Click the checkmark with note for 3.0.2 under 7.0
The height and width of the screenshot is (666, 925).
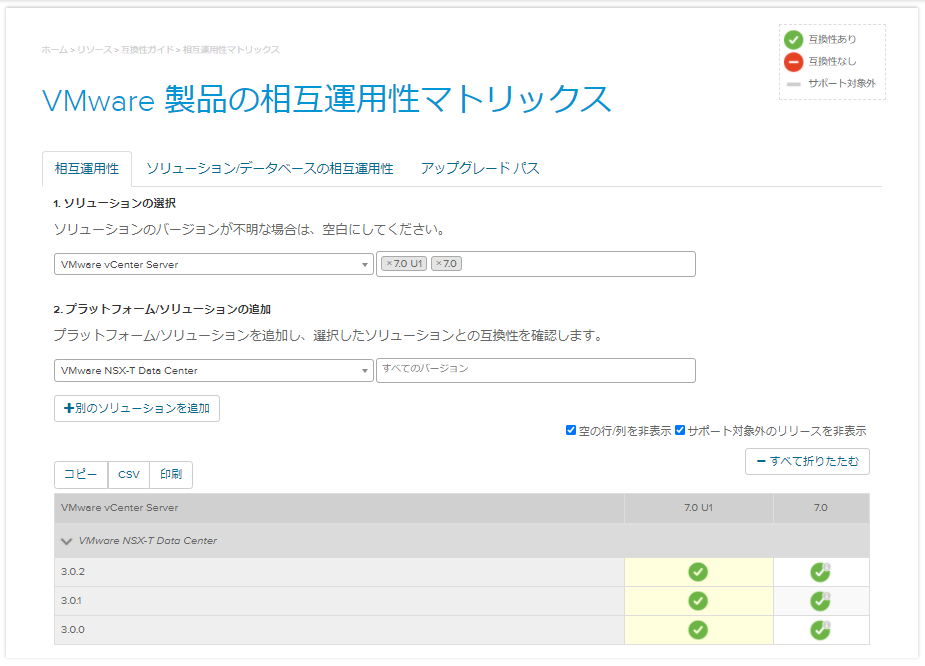pyautogui.click(x=820, y=572)
